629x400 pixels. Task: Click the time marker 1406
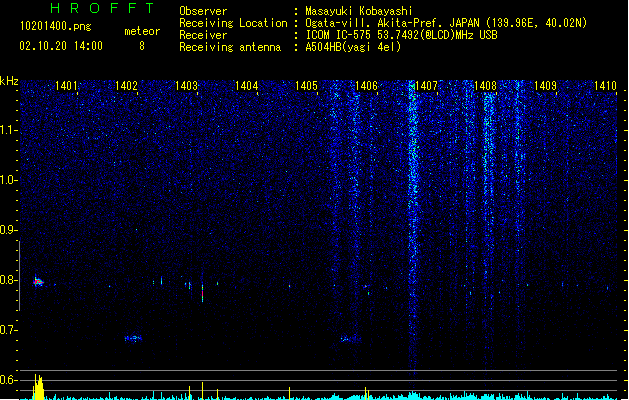point(366,86)
